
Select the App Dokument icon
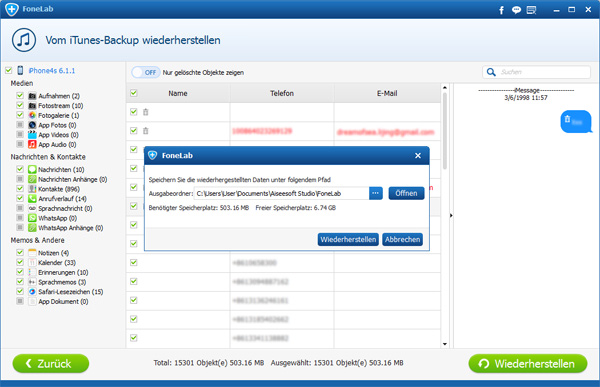32,301
